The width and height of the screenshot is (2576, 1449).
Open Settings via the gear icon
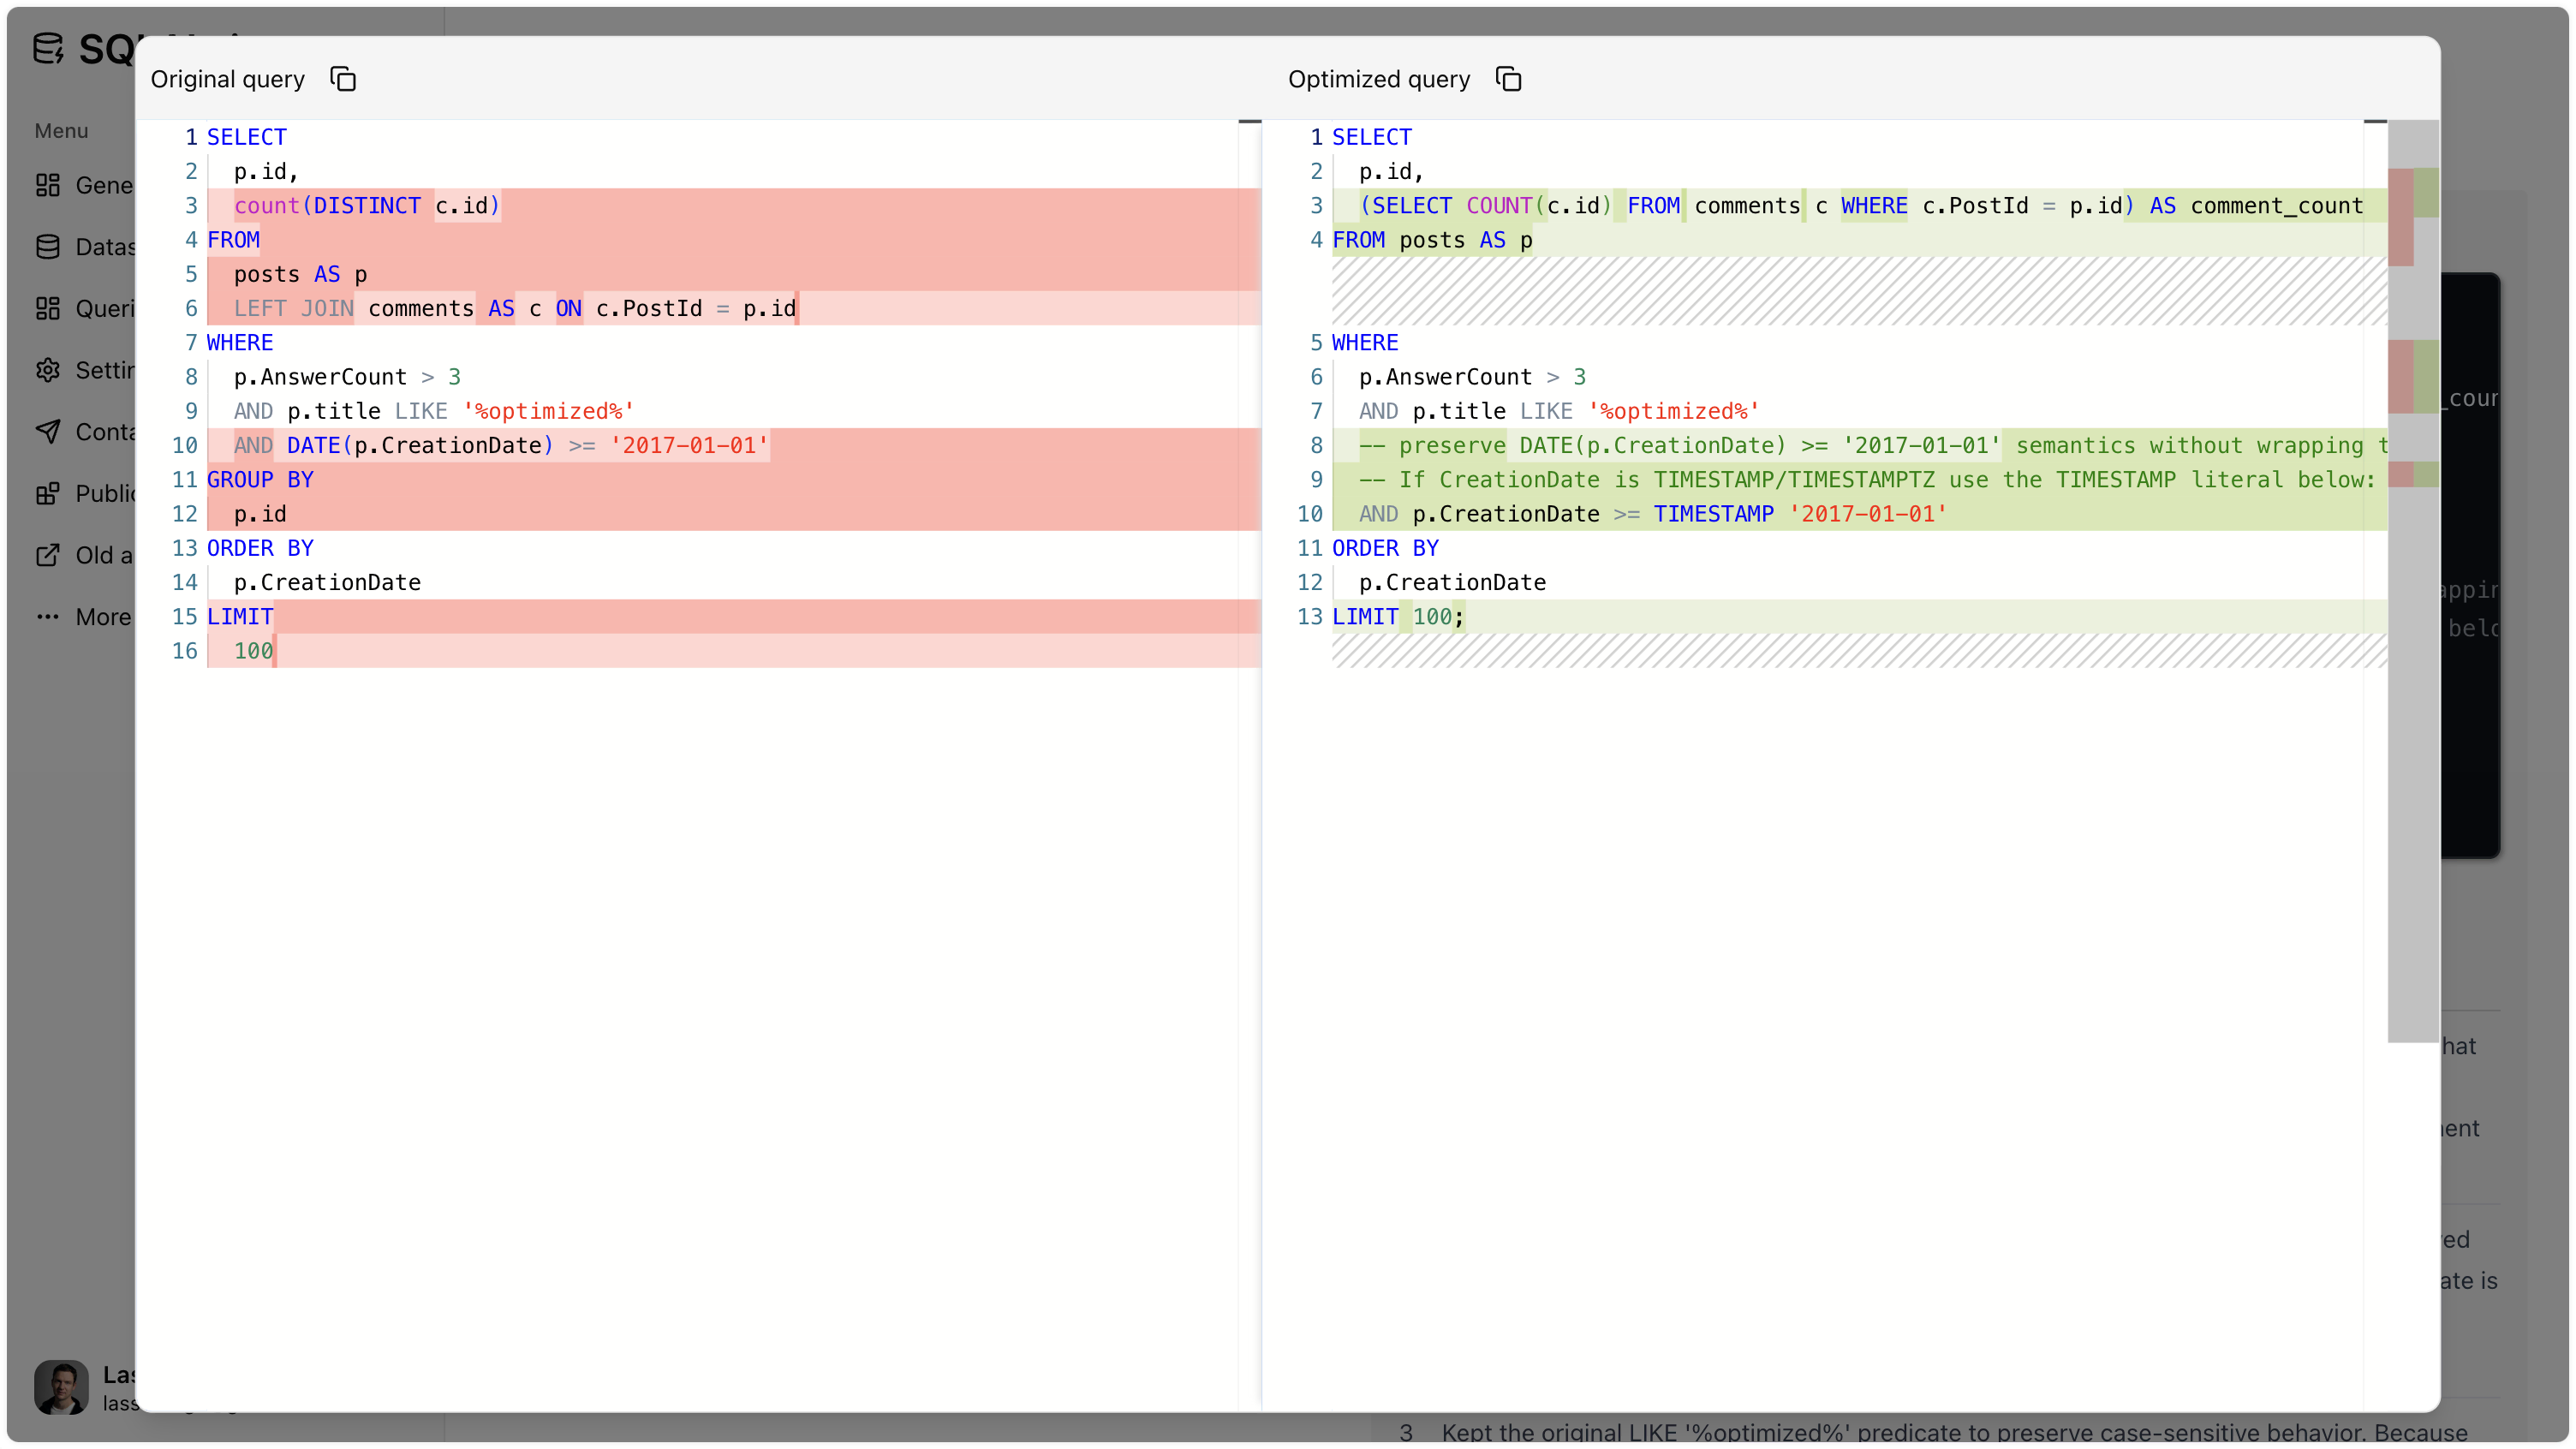48,370
